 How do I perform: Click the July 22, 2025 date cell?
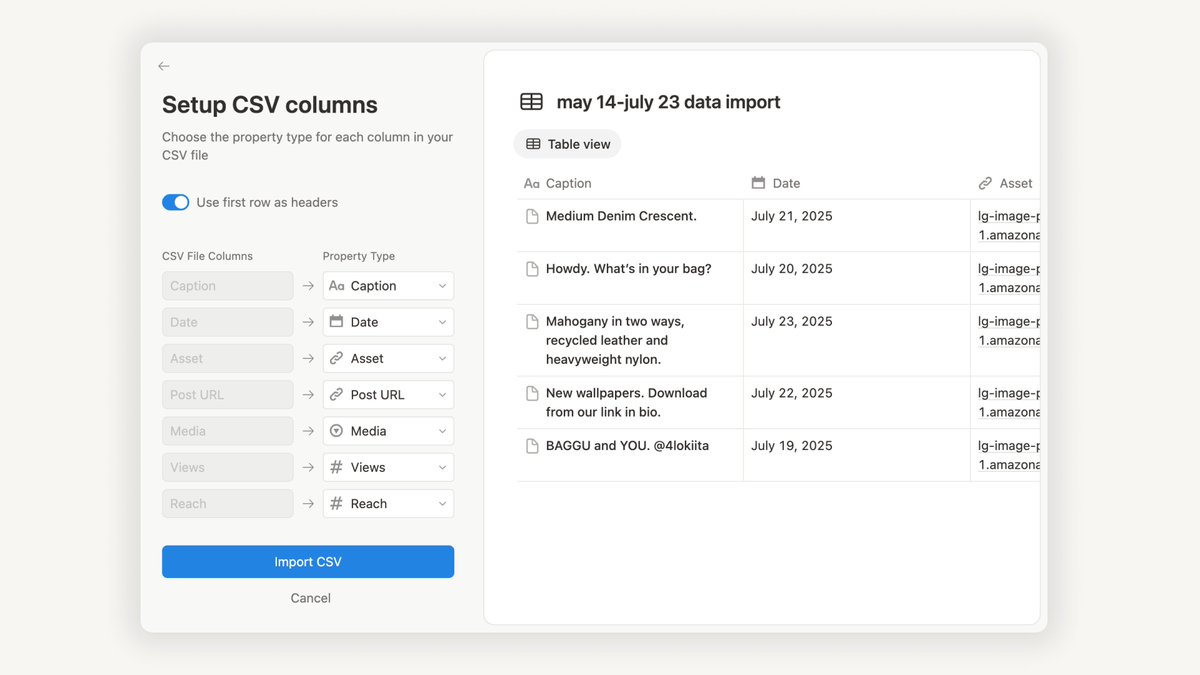coord(857,402)
